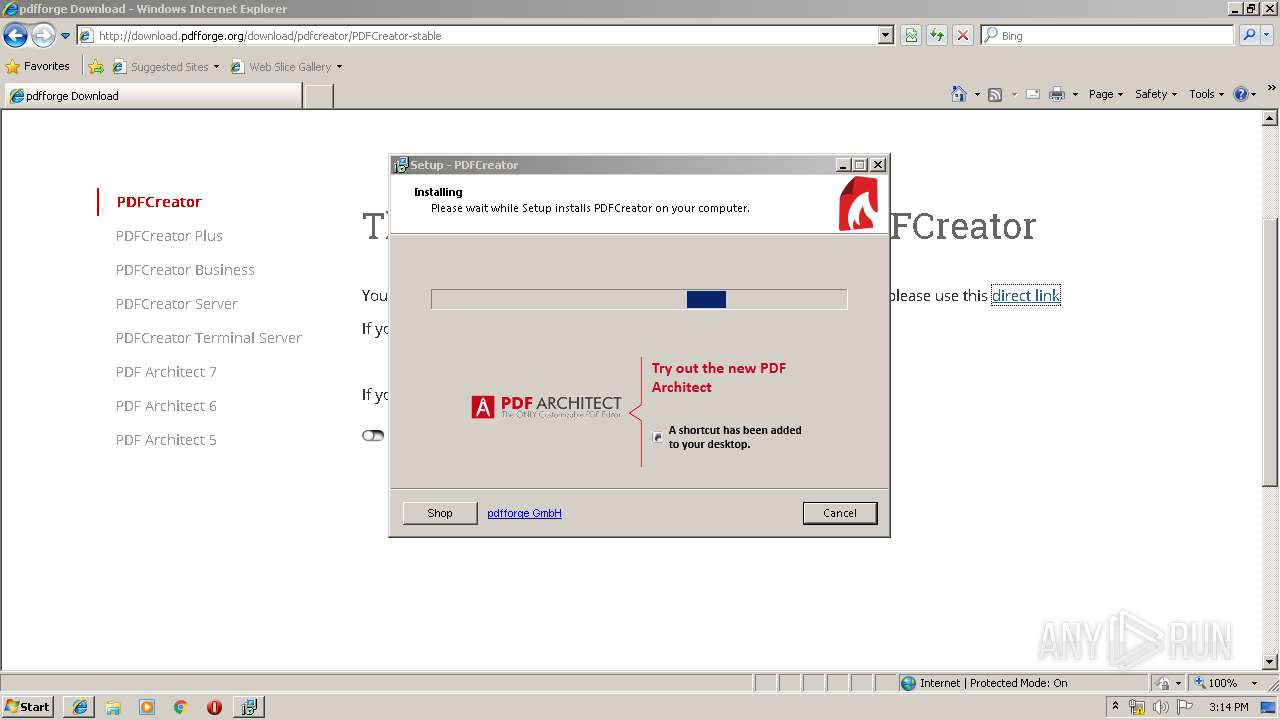Open the Safety menu

(1155, 94)
